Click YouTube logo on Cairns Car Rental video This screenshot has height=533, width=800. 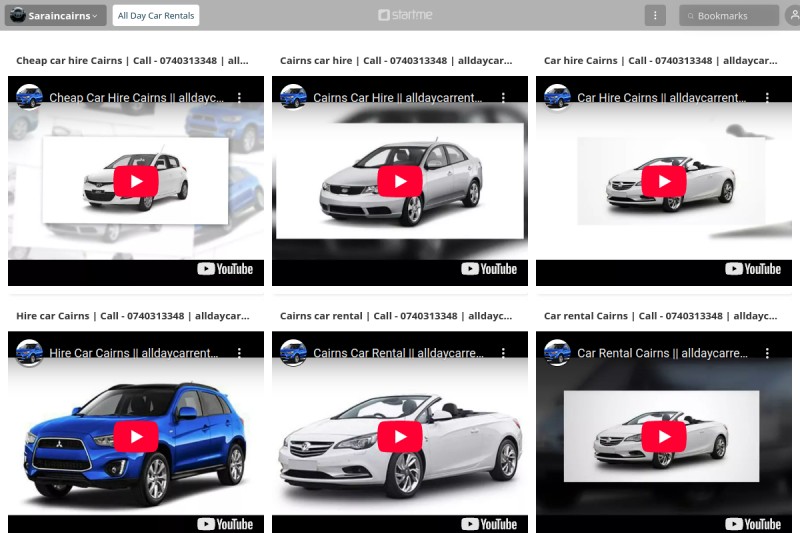point(489,524)
